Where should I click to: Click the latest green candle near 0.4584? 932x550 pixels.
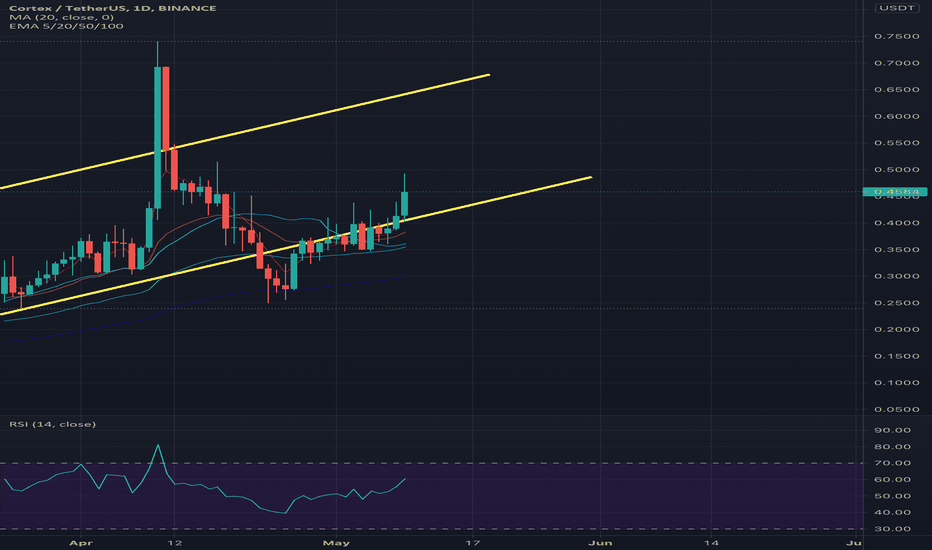pyautogui.click(x=405, y=203)
